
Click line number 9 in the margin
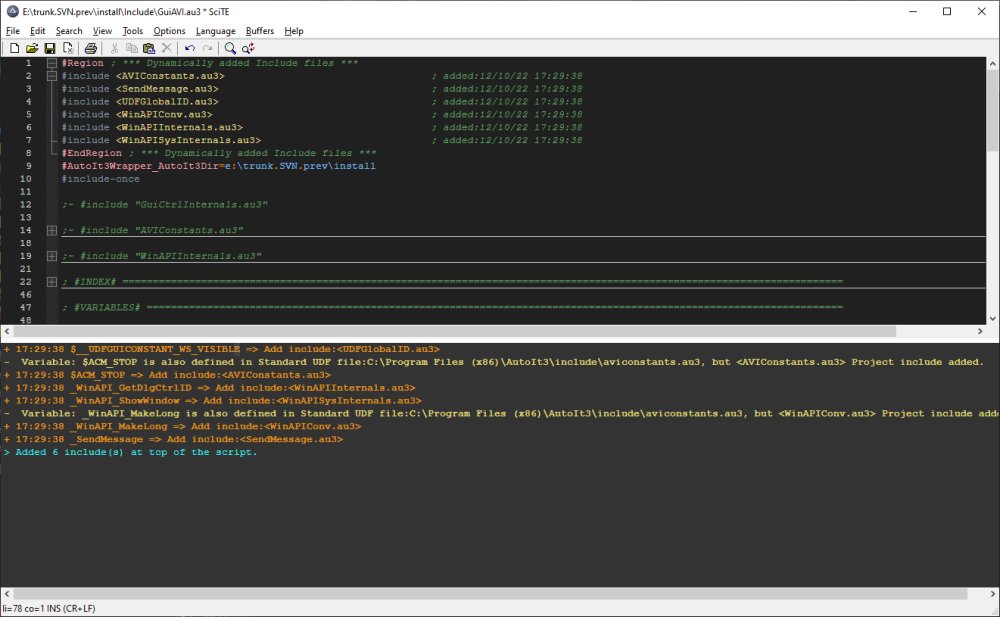pos(28,166)
